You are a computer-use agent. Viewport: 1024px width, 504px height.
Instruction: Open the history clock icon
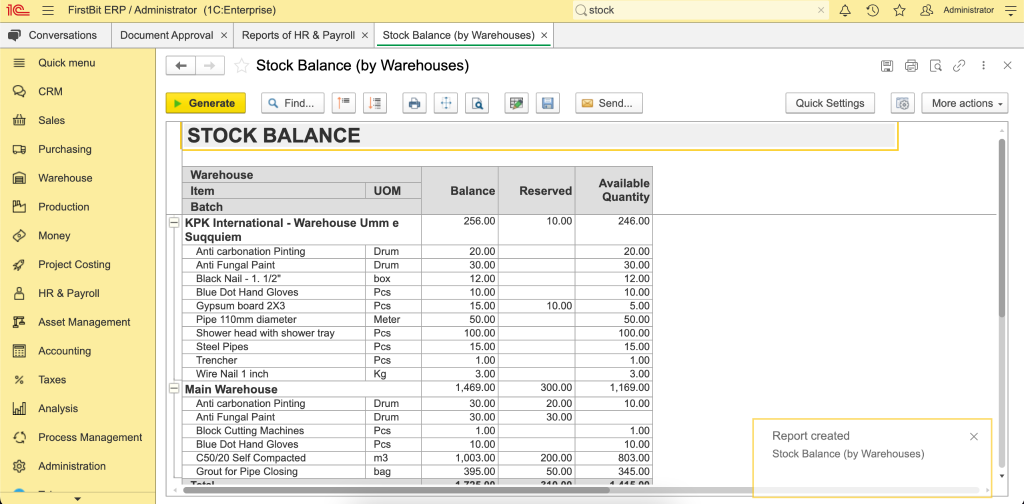[872, 10]
